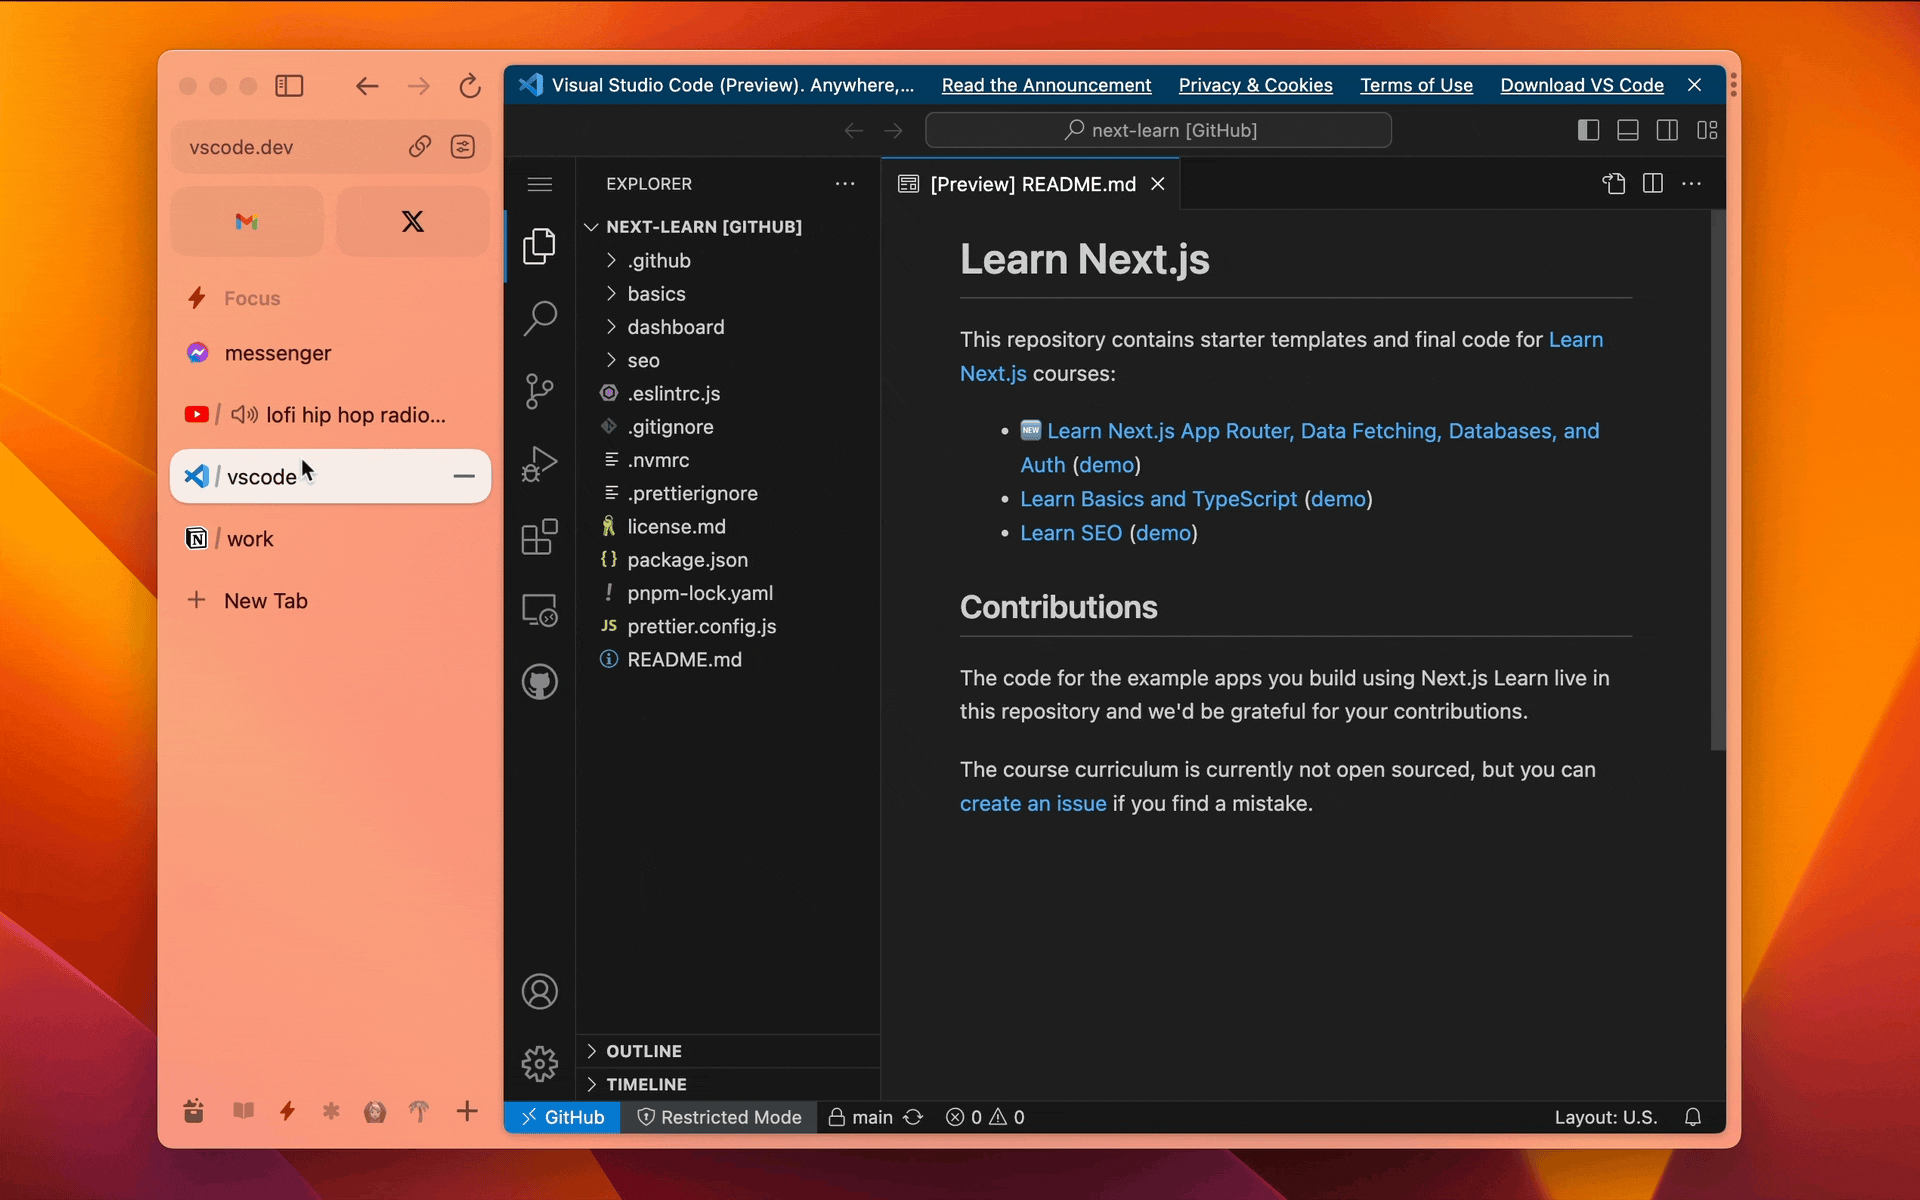The width and height of the screenshot is (1920, 1200).
Task: Open the Learn Basics and TypeScript link
Action: [x=1158, y=499]
